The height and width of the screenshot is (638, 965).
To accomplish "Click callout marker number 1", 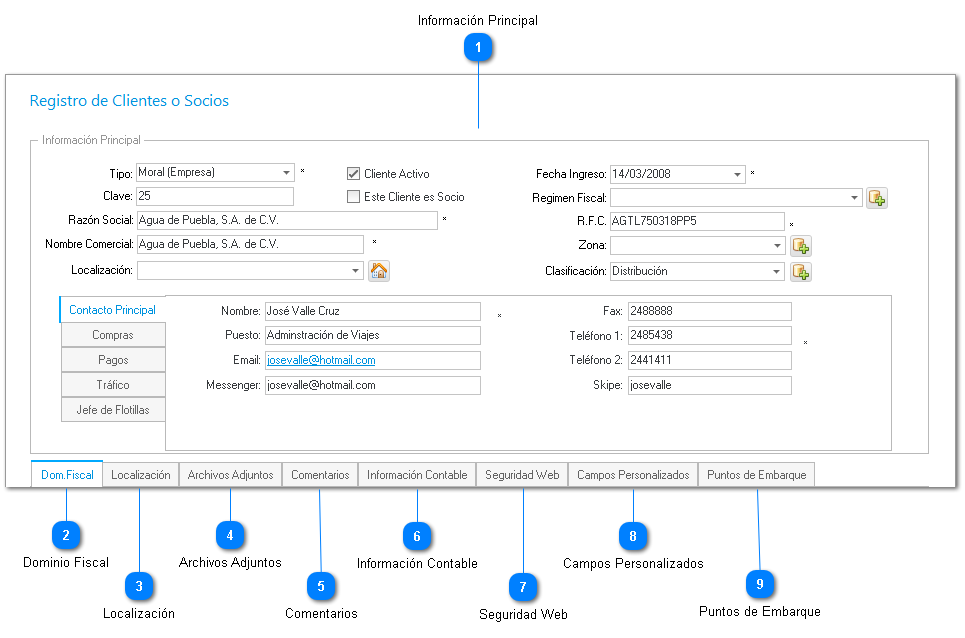I will pyautogui.click(x=478, y=48).
